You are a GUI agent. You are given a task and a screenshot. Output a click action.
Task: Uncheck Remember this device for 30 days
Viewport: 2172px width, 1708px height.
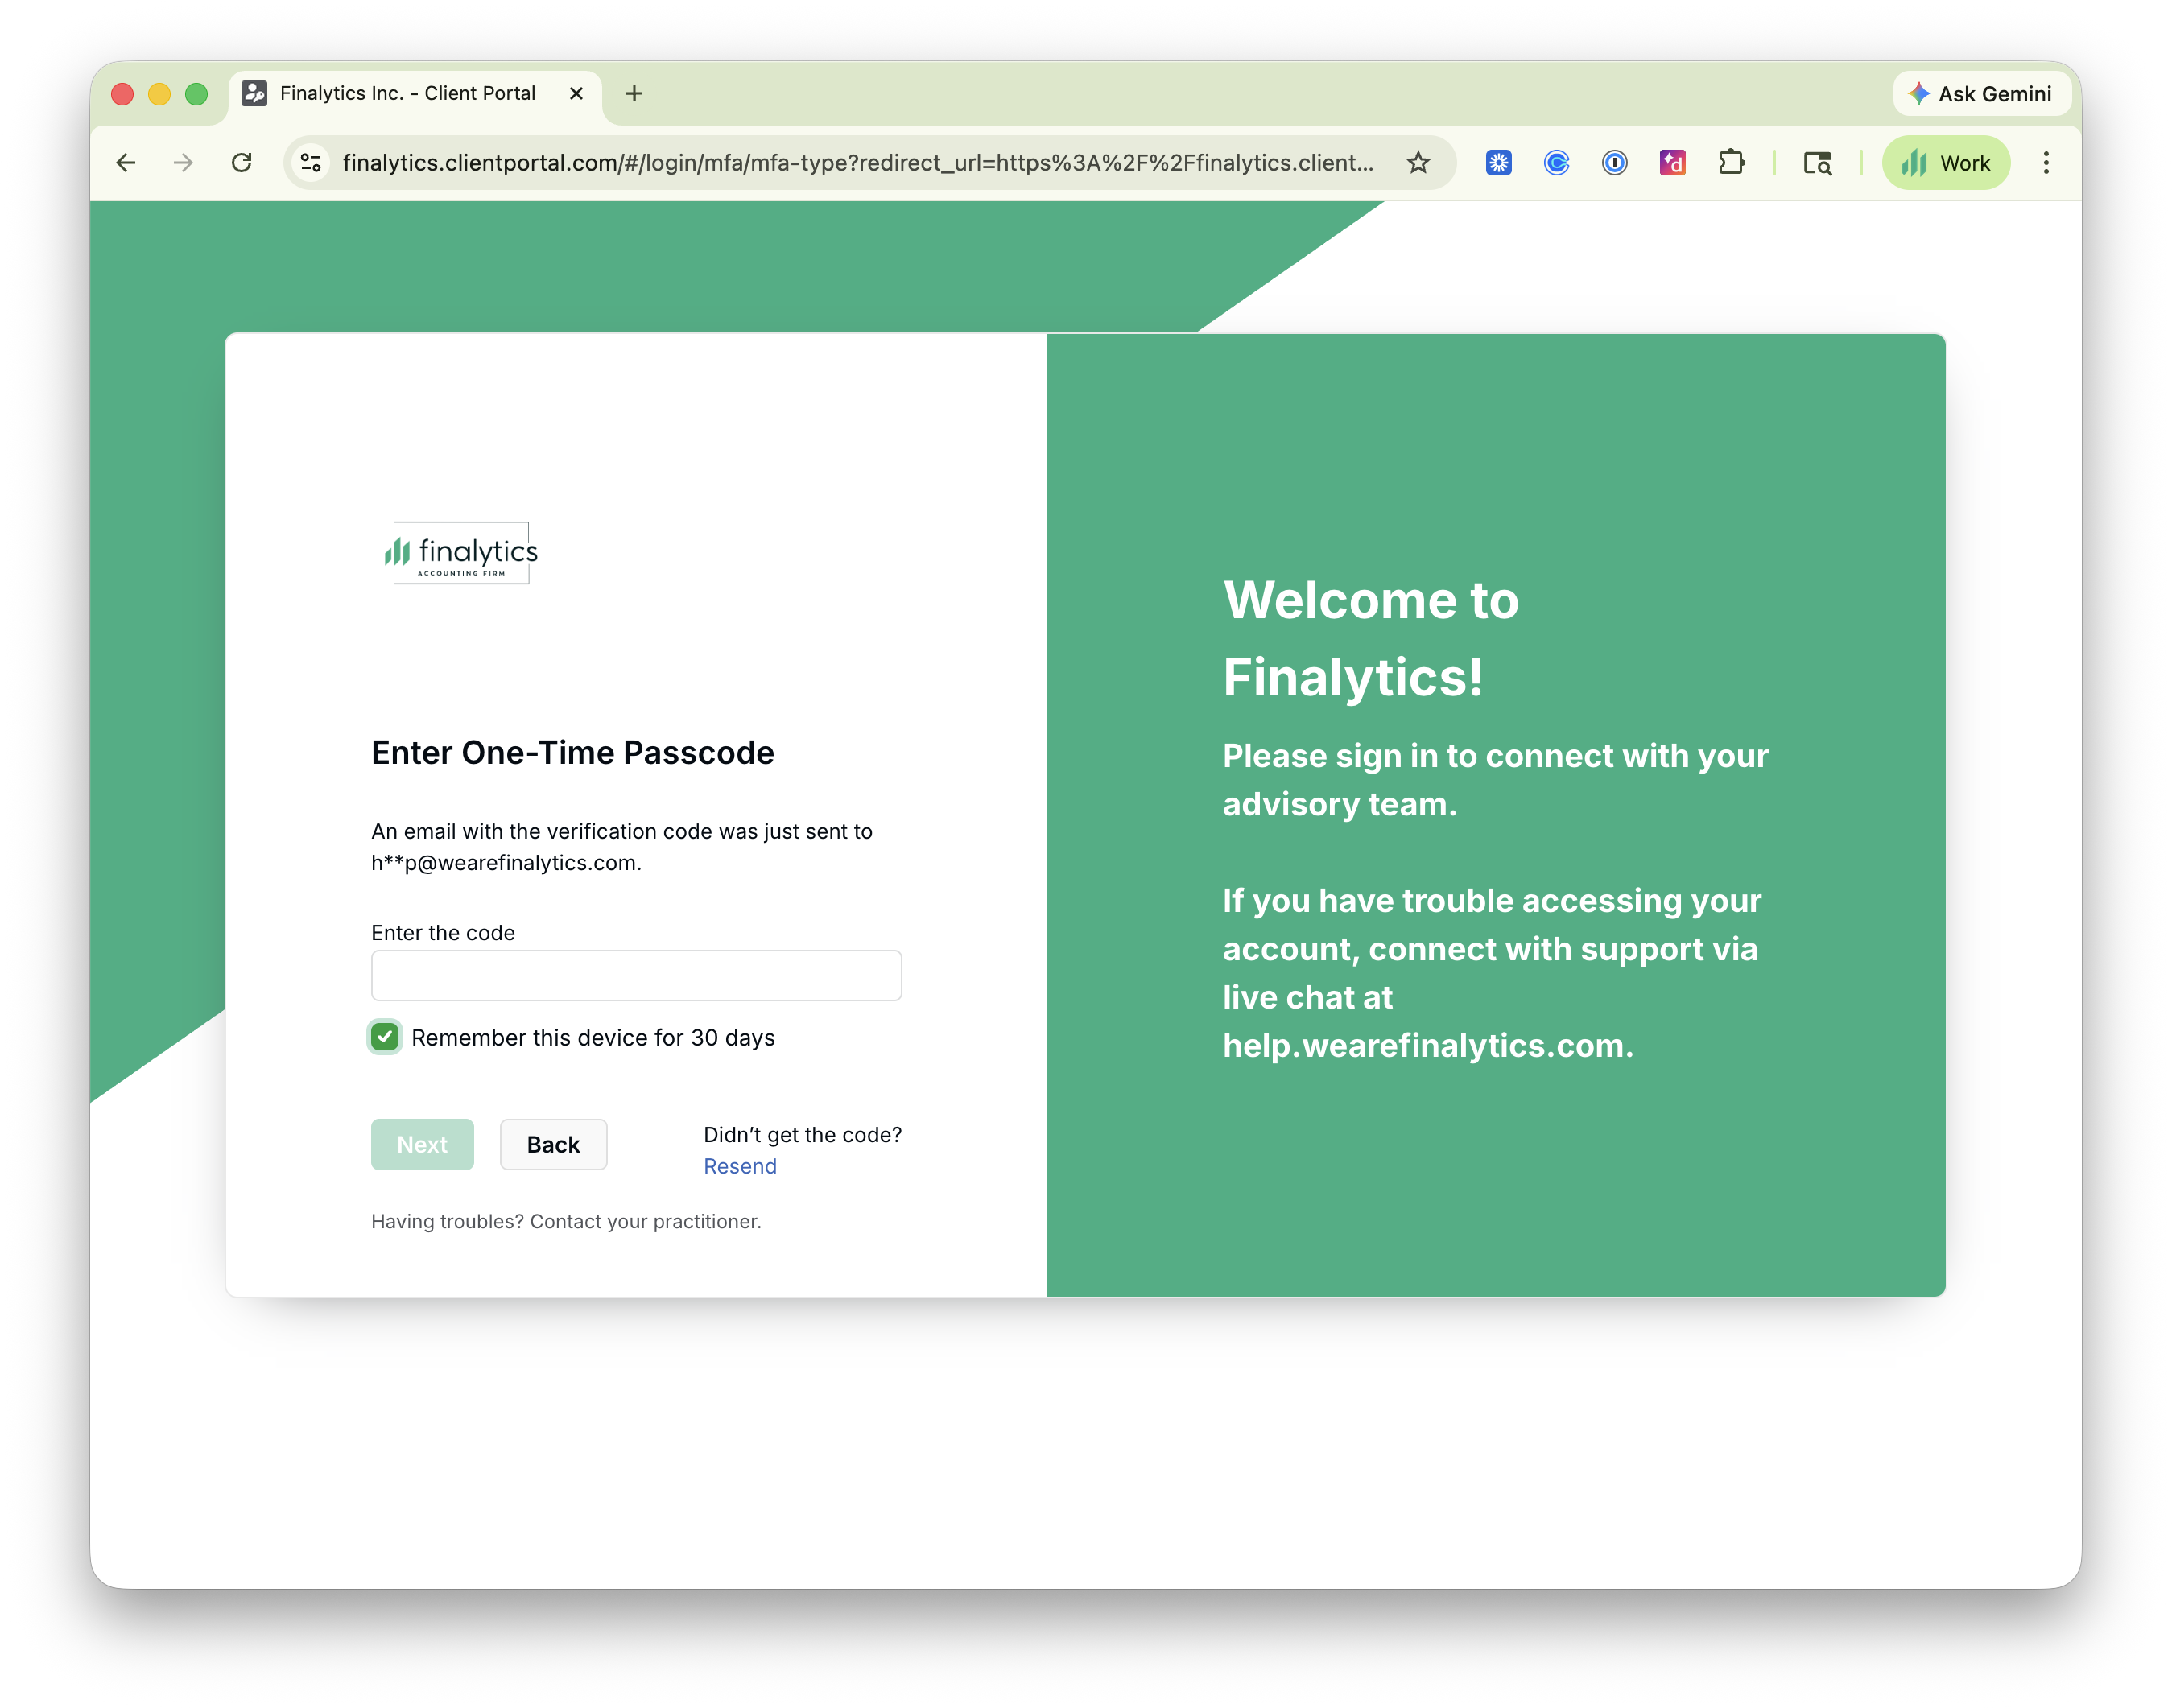coord(385,1037)
